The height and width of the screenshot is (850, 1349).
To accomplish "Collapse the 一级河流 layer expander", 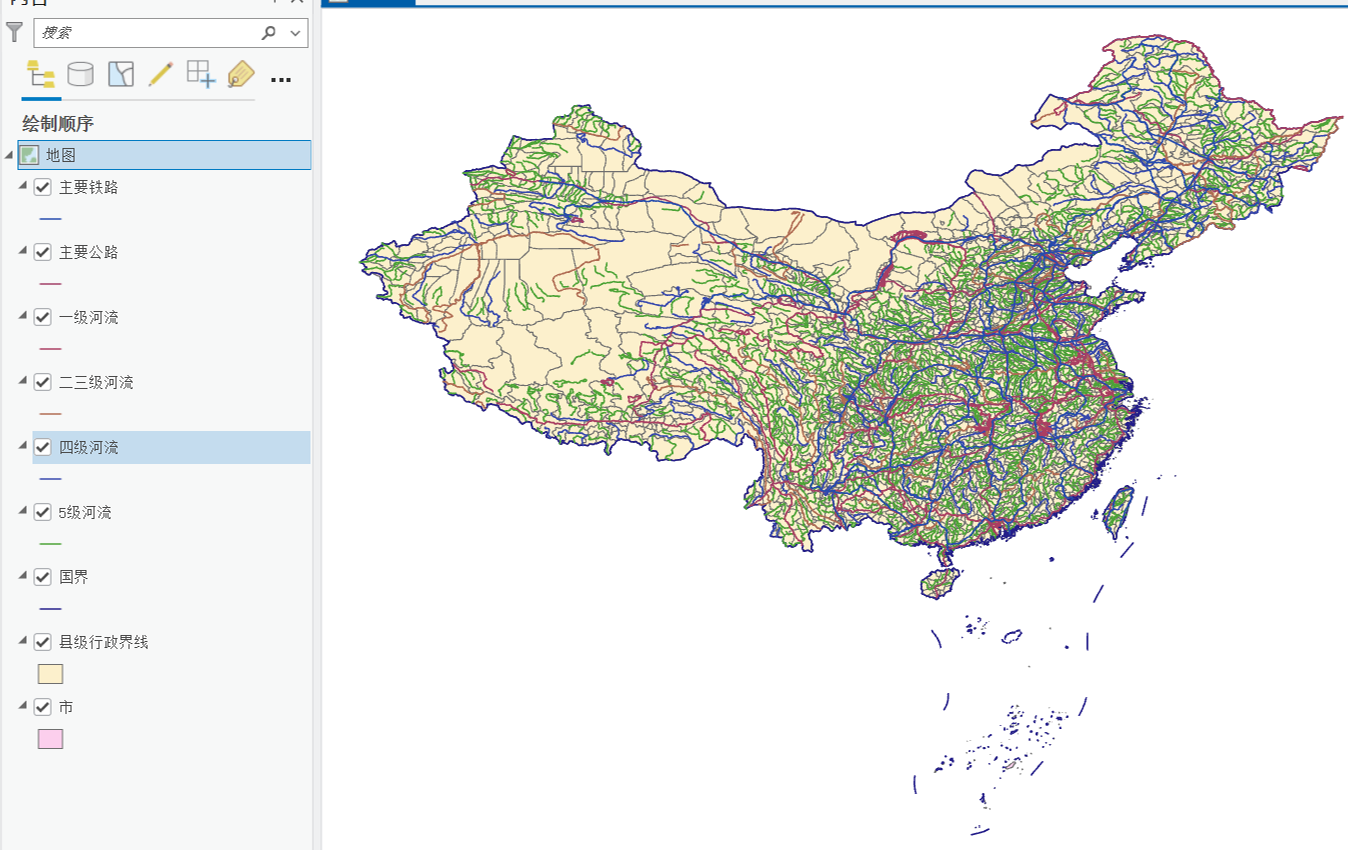I will pos(23,316).
